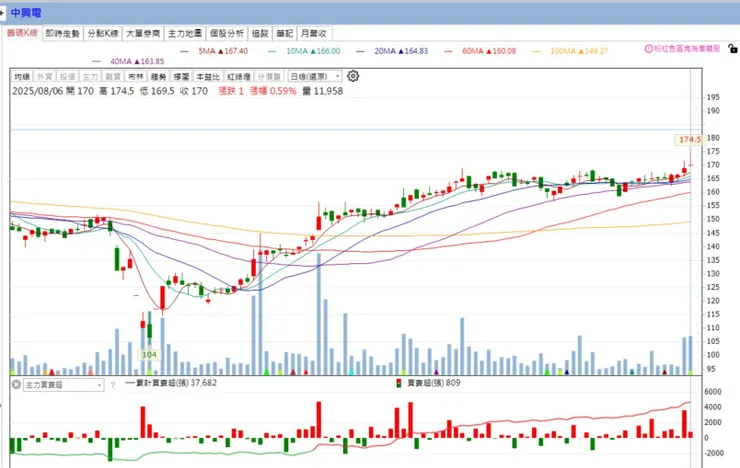This screenshot has width=740, height=468.
Task: Click the 5MA ▲167.40 legend label
Action: coord(223,51)
